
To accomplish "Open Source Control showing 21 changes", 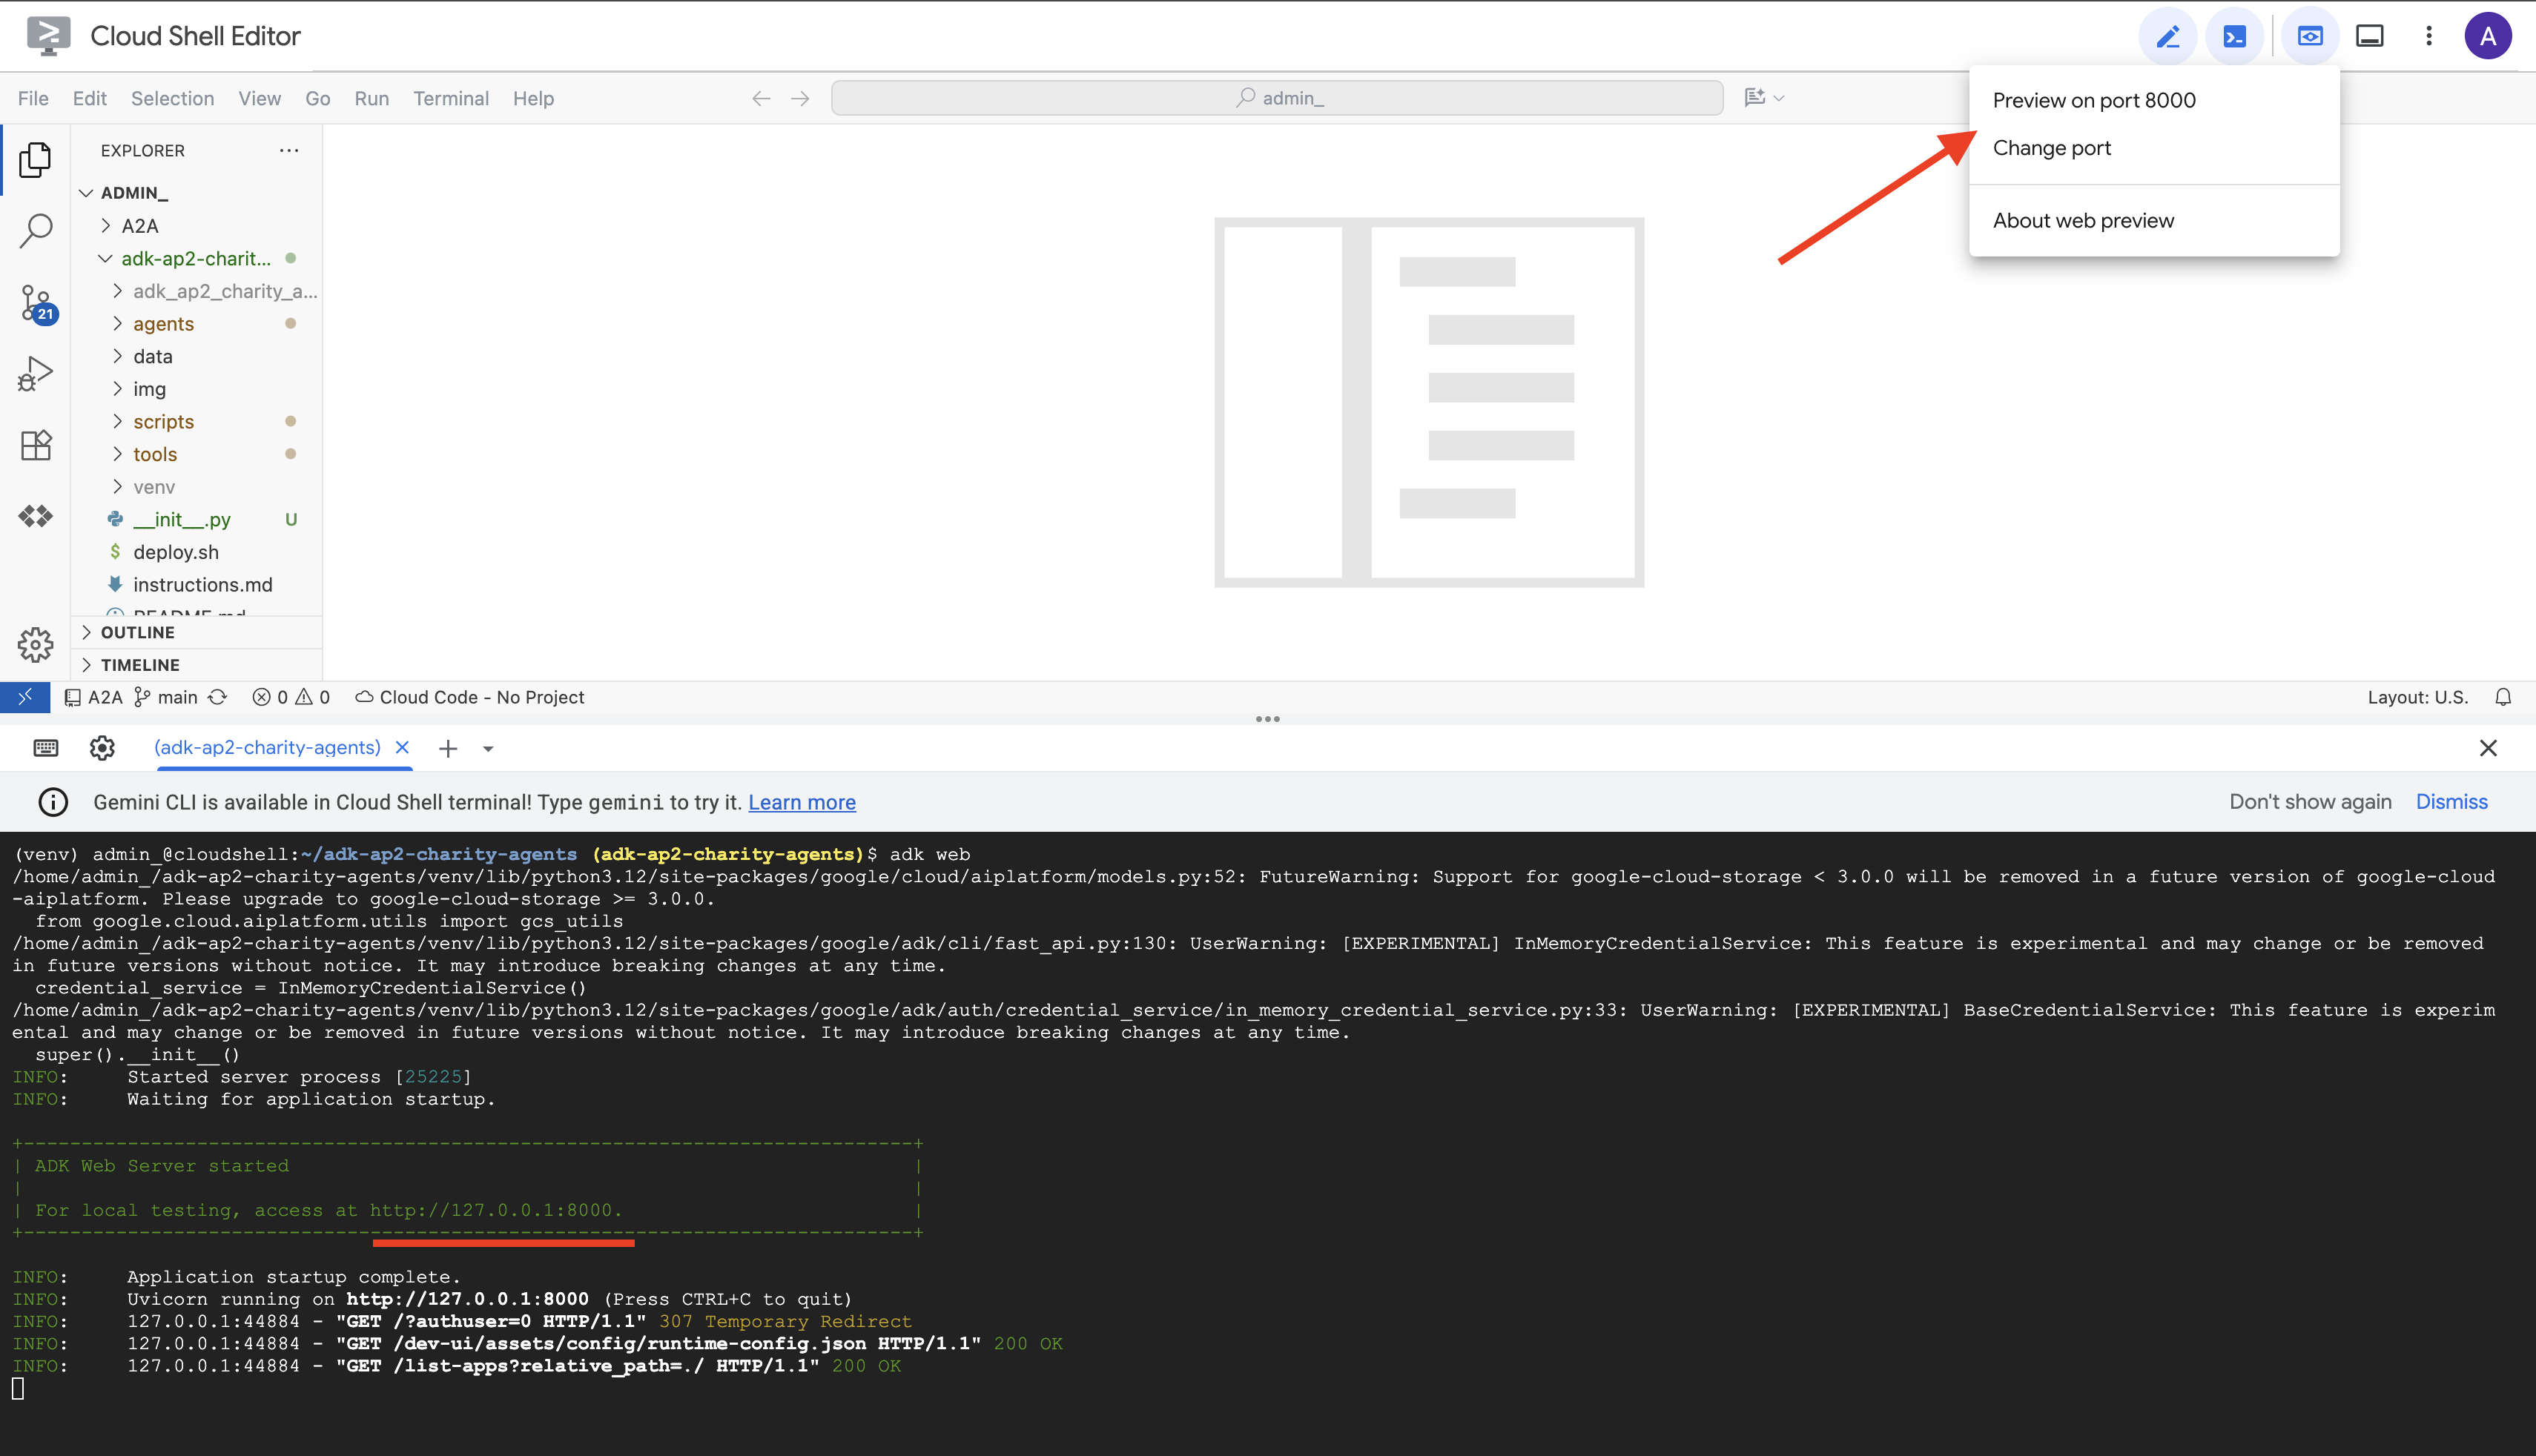I will click(35, 302).
